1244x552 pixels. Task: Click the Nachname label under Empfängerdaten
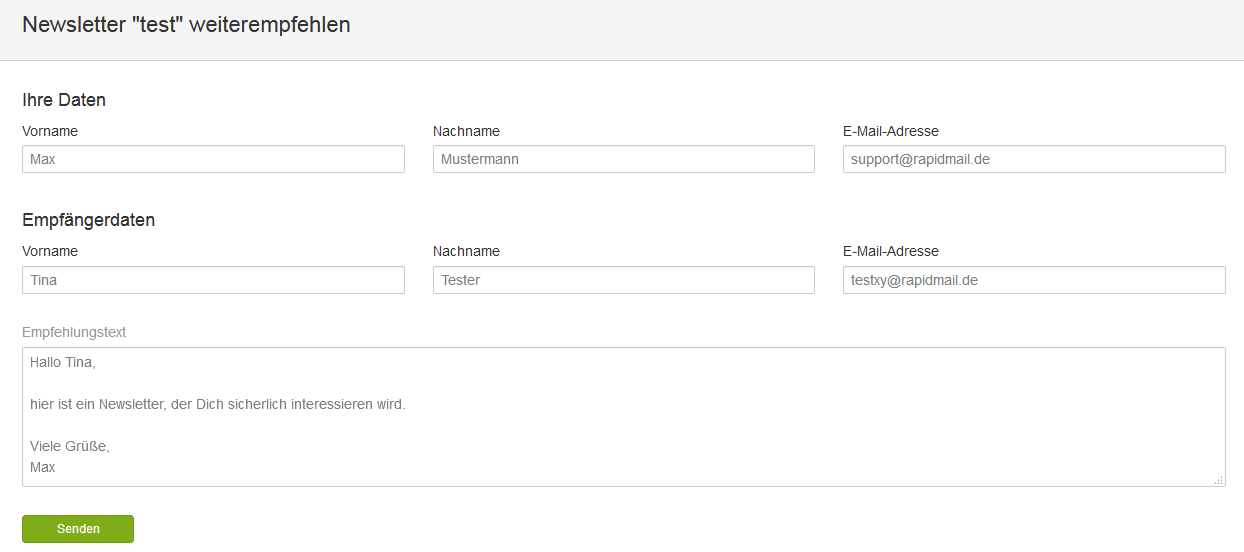tap(466, 251)
